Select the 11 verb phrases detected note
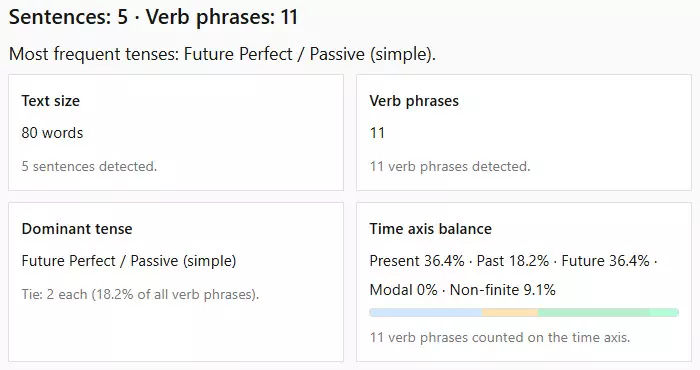 pos(450,166)
